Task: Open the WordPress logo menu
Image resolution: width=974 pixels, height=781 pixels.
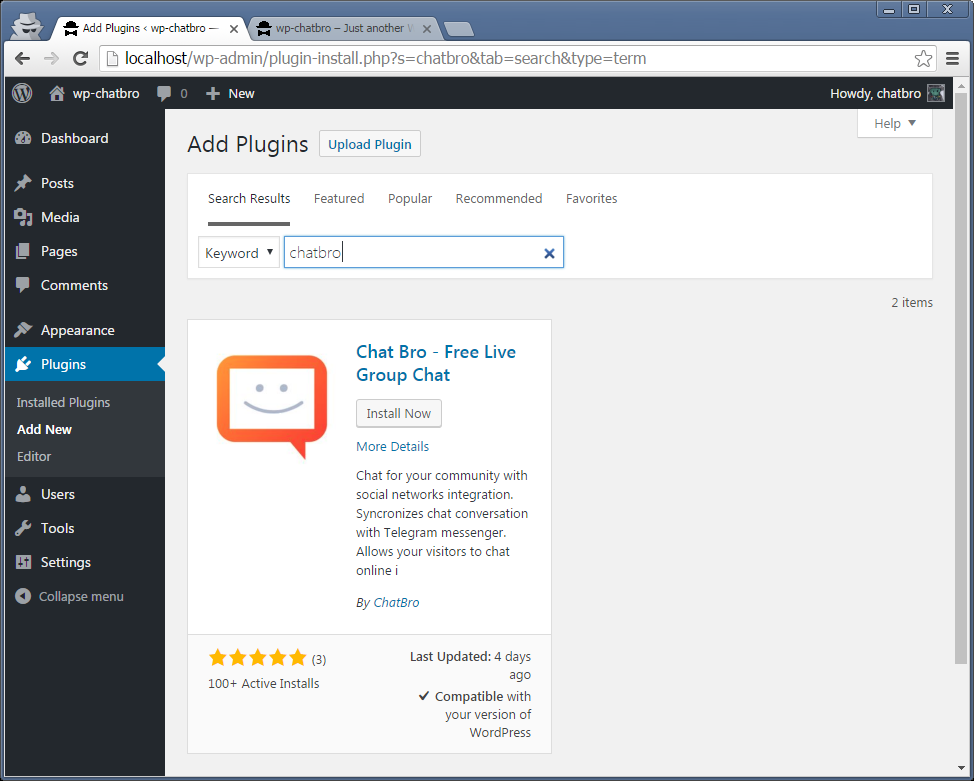Action: [x=22, y=93]
